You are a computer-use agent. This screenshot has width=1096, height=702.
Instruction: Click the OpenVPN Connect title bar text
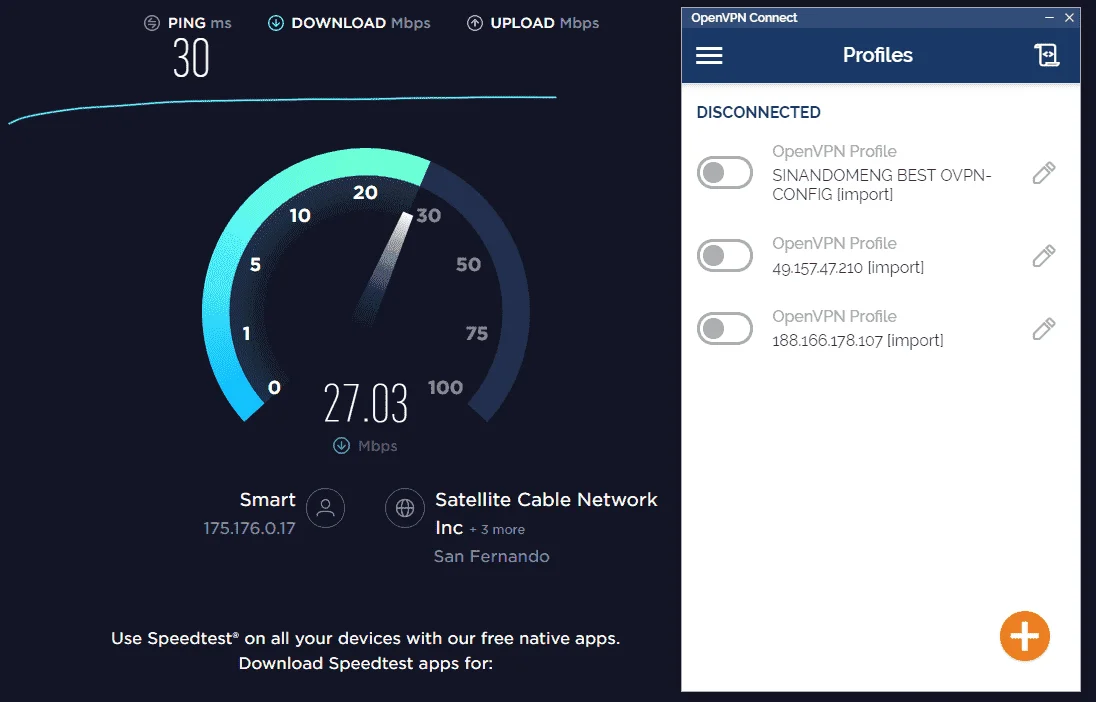pyautogui.click(x=744, y=17)
